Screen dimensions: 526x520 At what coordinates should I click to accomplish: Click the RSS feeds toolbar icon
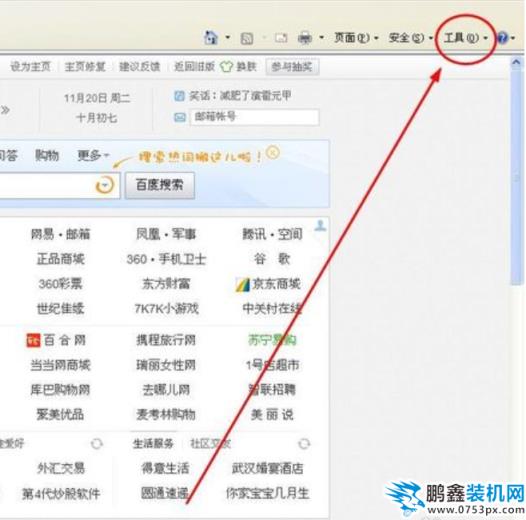[247, 38]
